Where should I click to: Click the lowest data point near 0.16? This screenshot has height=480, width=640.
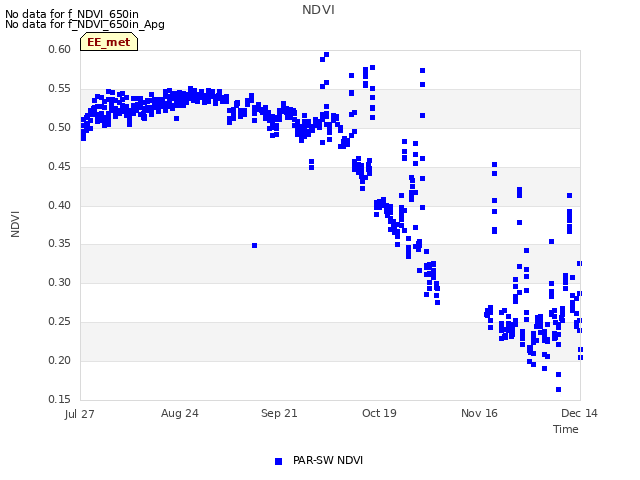(x=558, y=389)
